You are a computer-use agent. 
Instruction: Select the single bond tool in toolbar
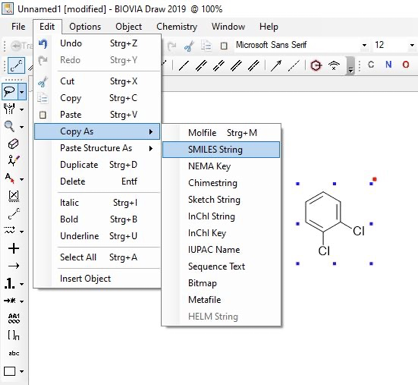coord(184,65)
